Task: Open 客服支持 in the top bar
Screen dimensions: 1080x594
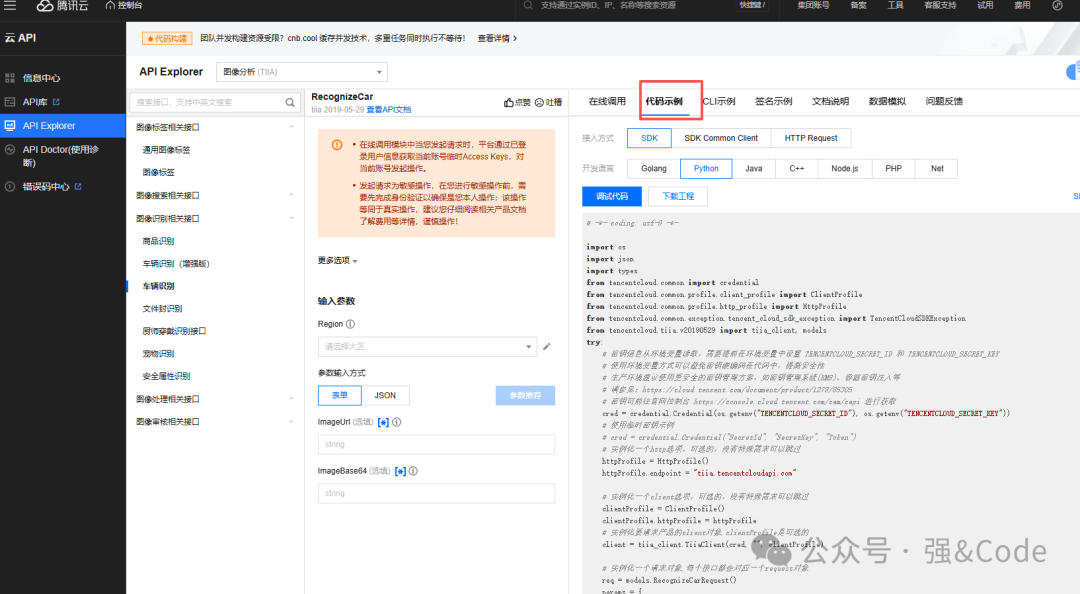Action: pos(940,6)
